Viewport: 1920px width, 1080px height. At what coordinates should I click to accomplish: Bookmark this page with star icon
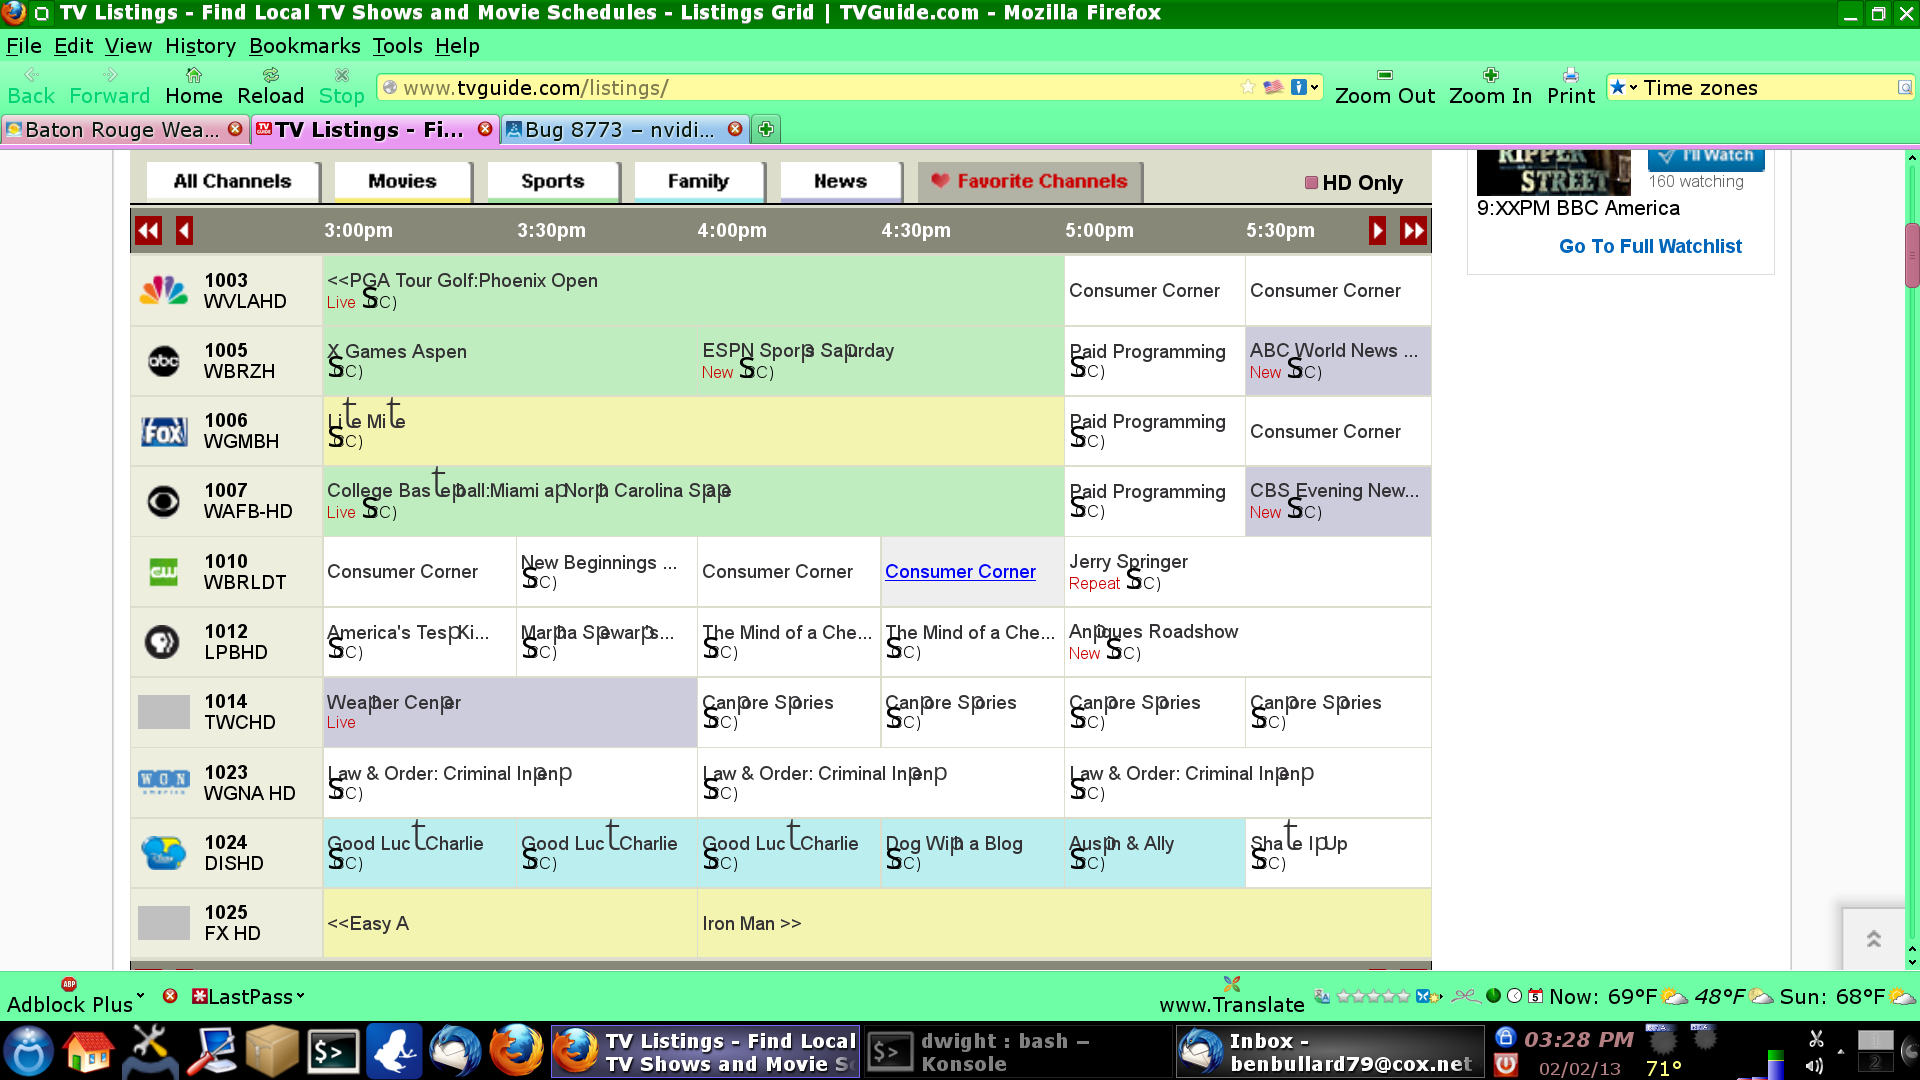tap(1248, 87)
